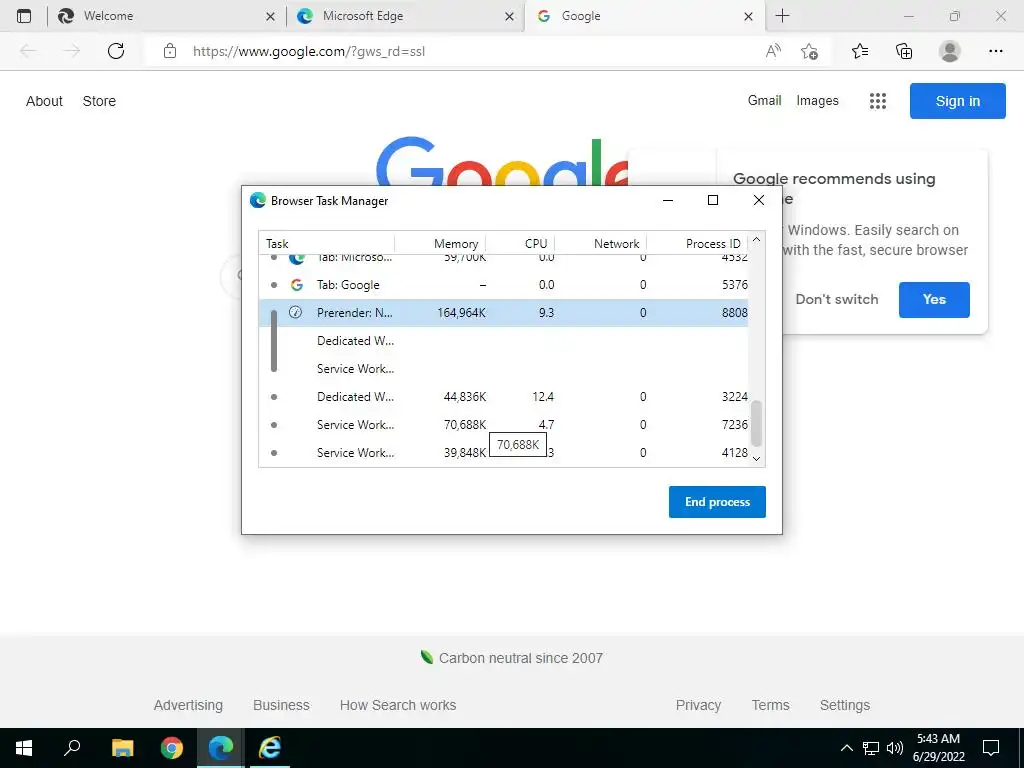Close the Microsoft Edge tab
The width and height of the screenshot is (1024, 768).
[x=509, y=16]
